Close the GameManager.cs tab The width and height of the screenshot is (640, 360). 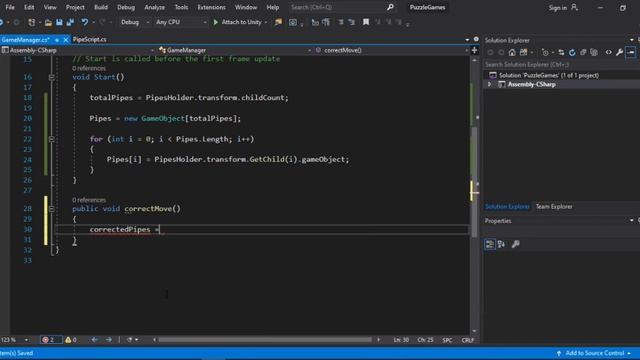tap(66, 40)
